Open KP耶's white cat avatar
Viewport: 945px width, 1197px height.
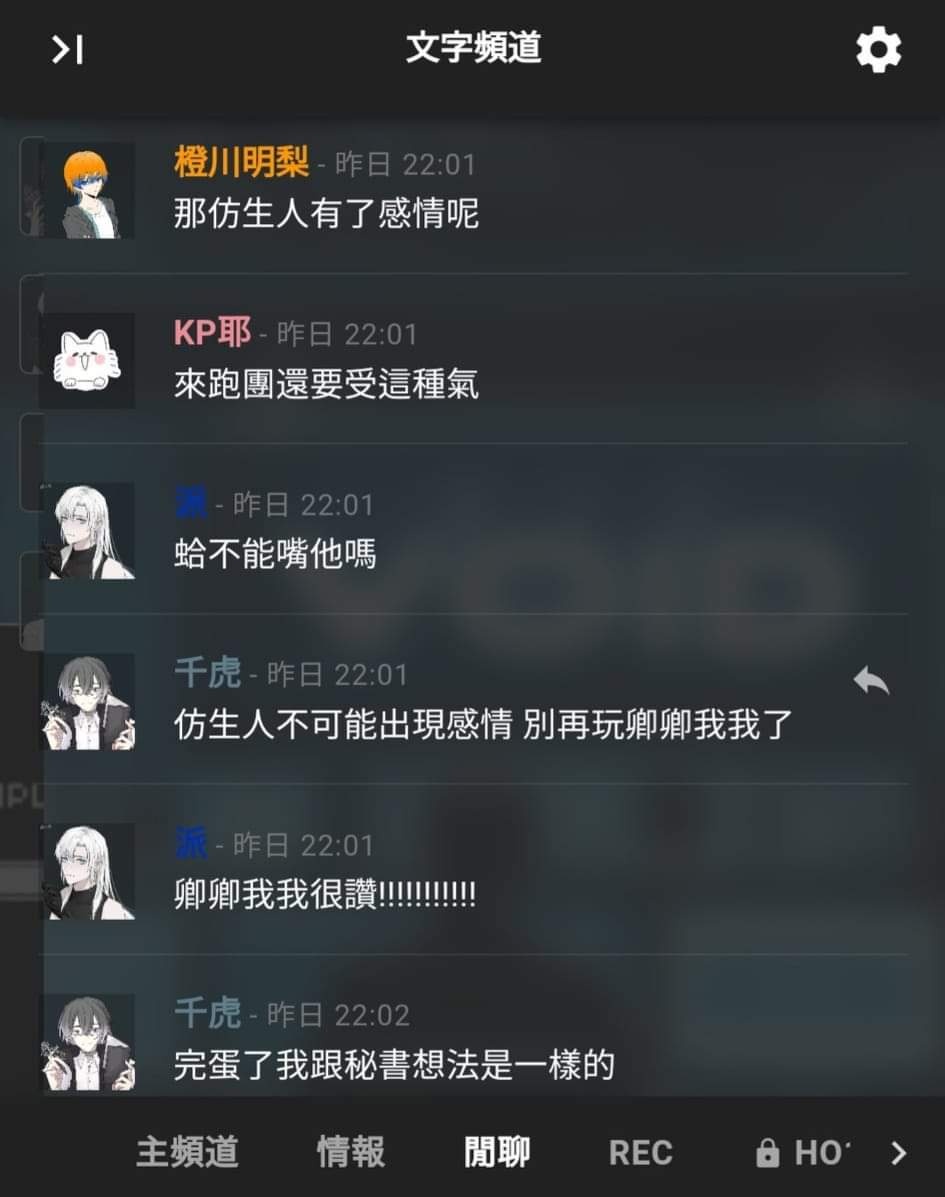(88, 360)
